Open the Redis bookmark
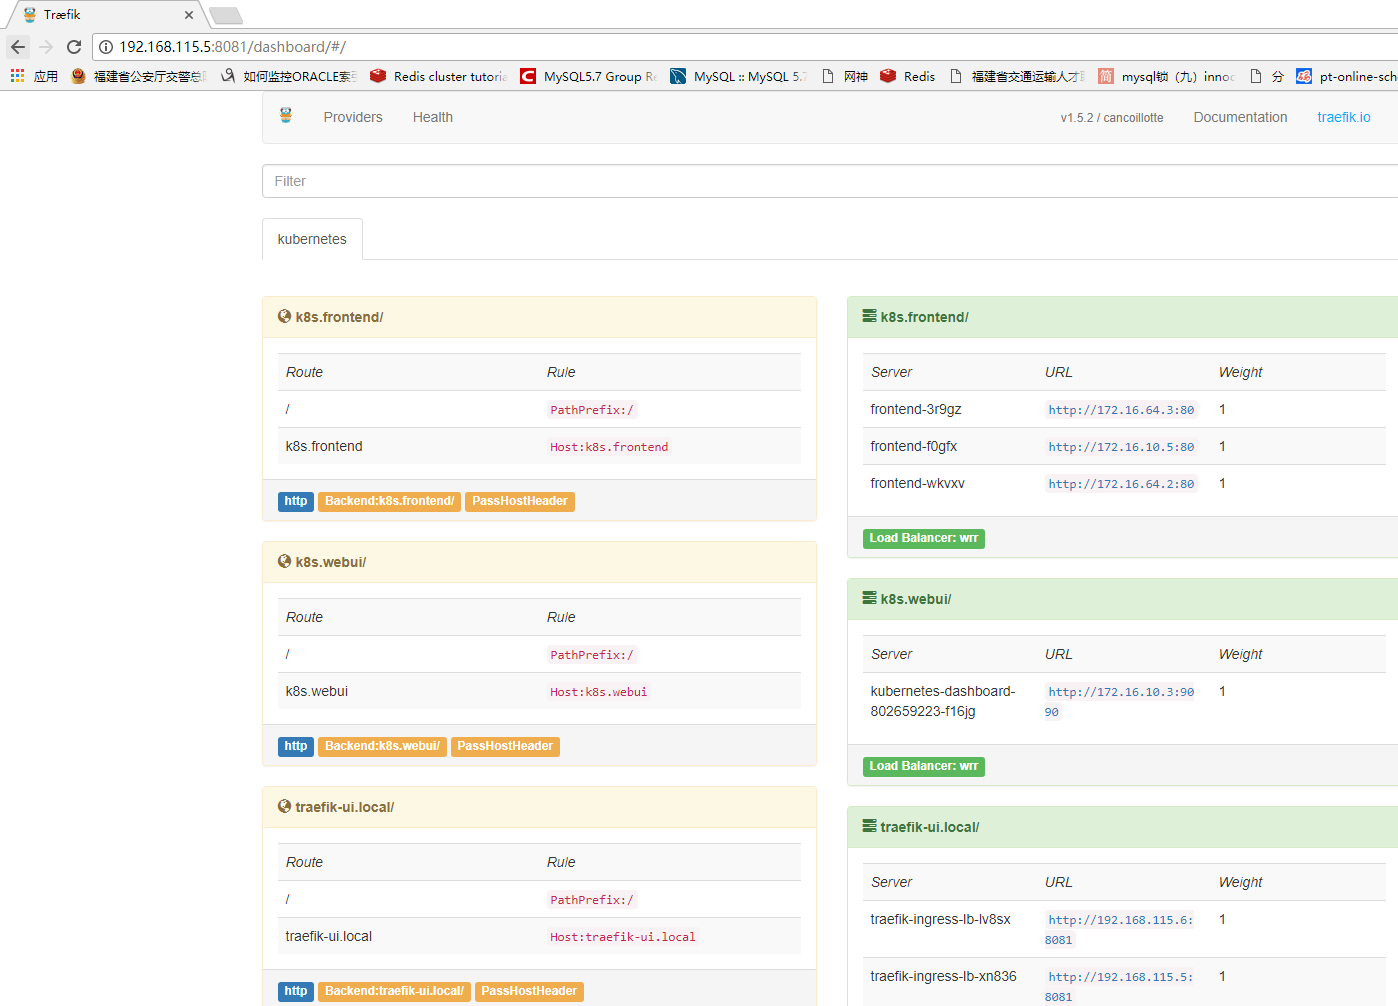 [x=908, y=76]
